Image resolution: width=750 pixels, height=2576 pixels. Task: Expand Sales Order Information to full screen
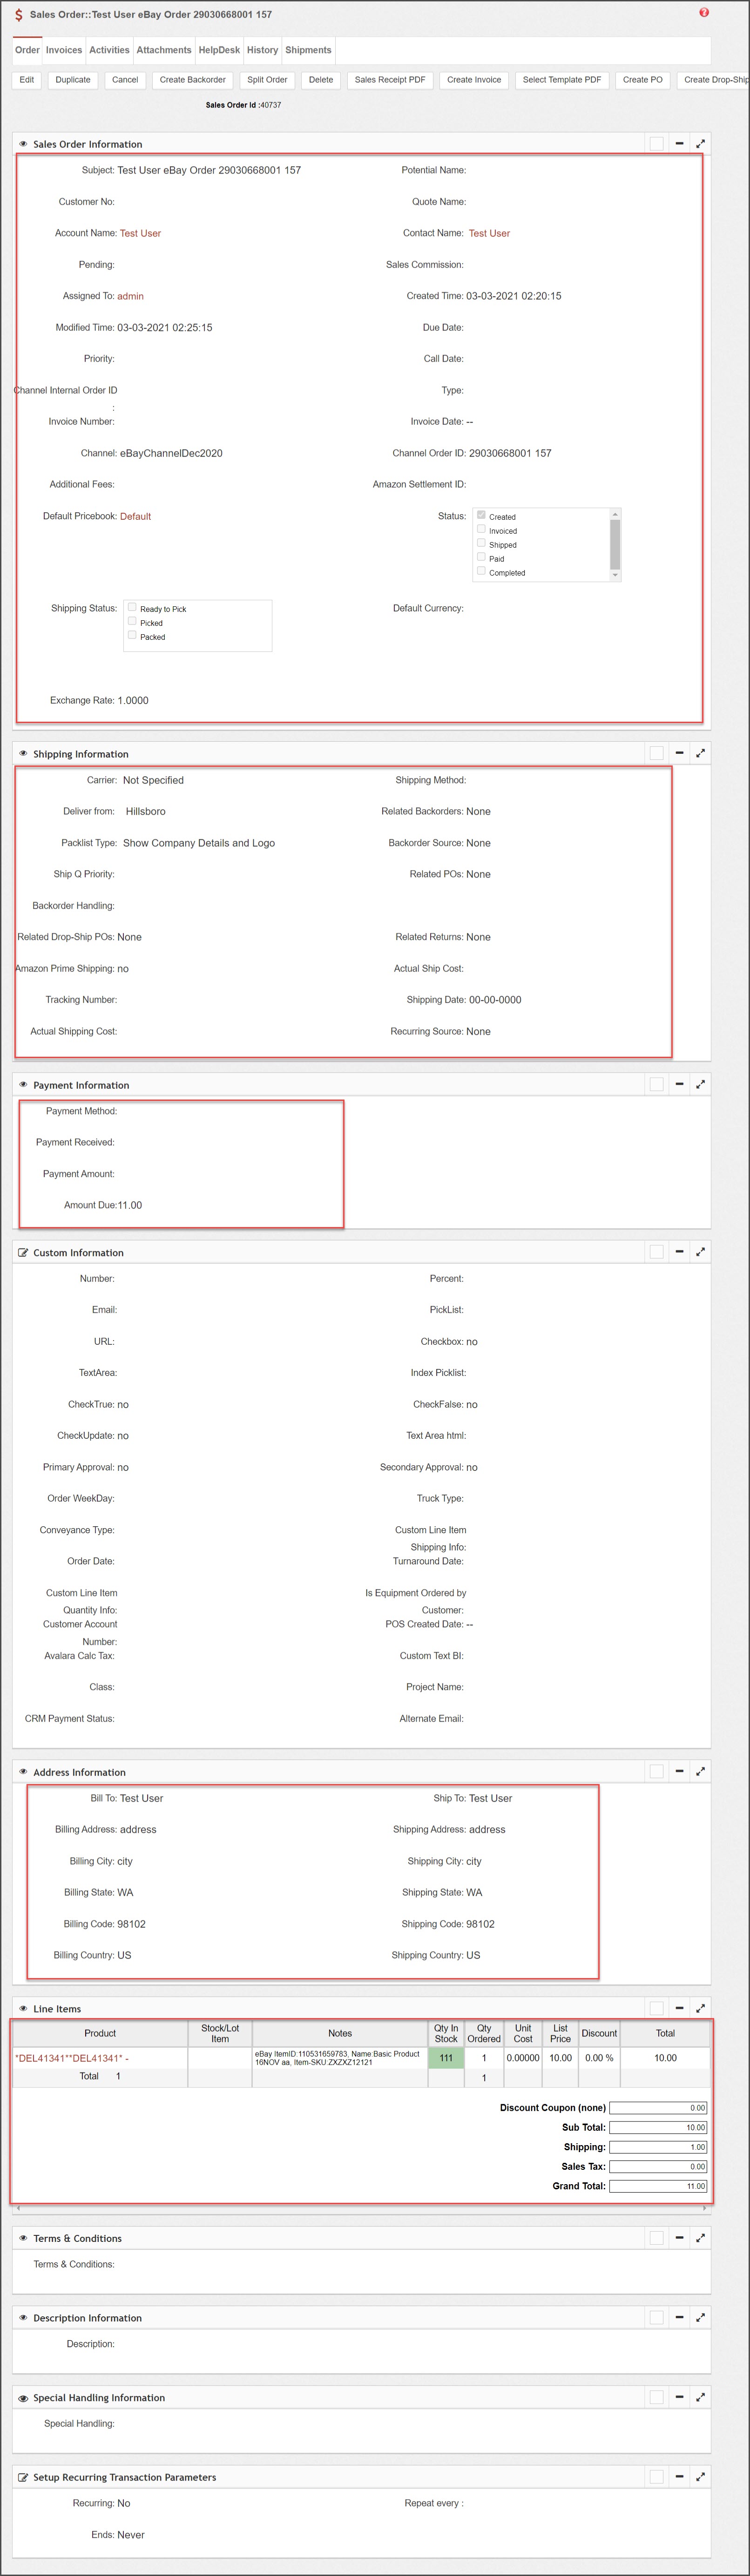pyautogui.click(x=700, y=143)
